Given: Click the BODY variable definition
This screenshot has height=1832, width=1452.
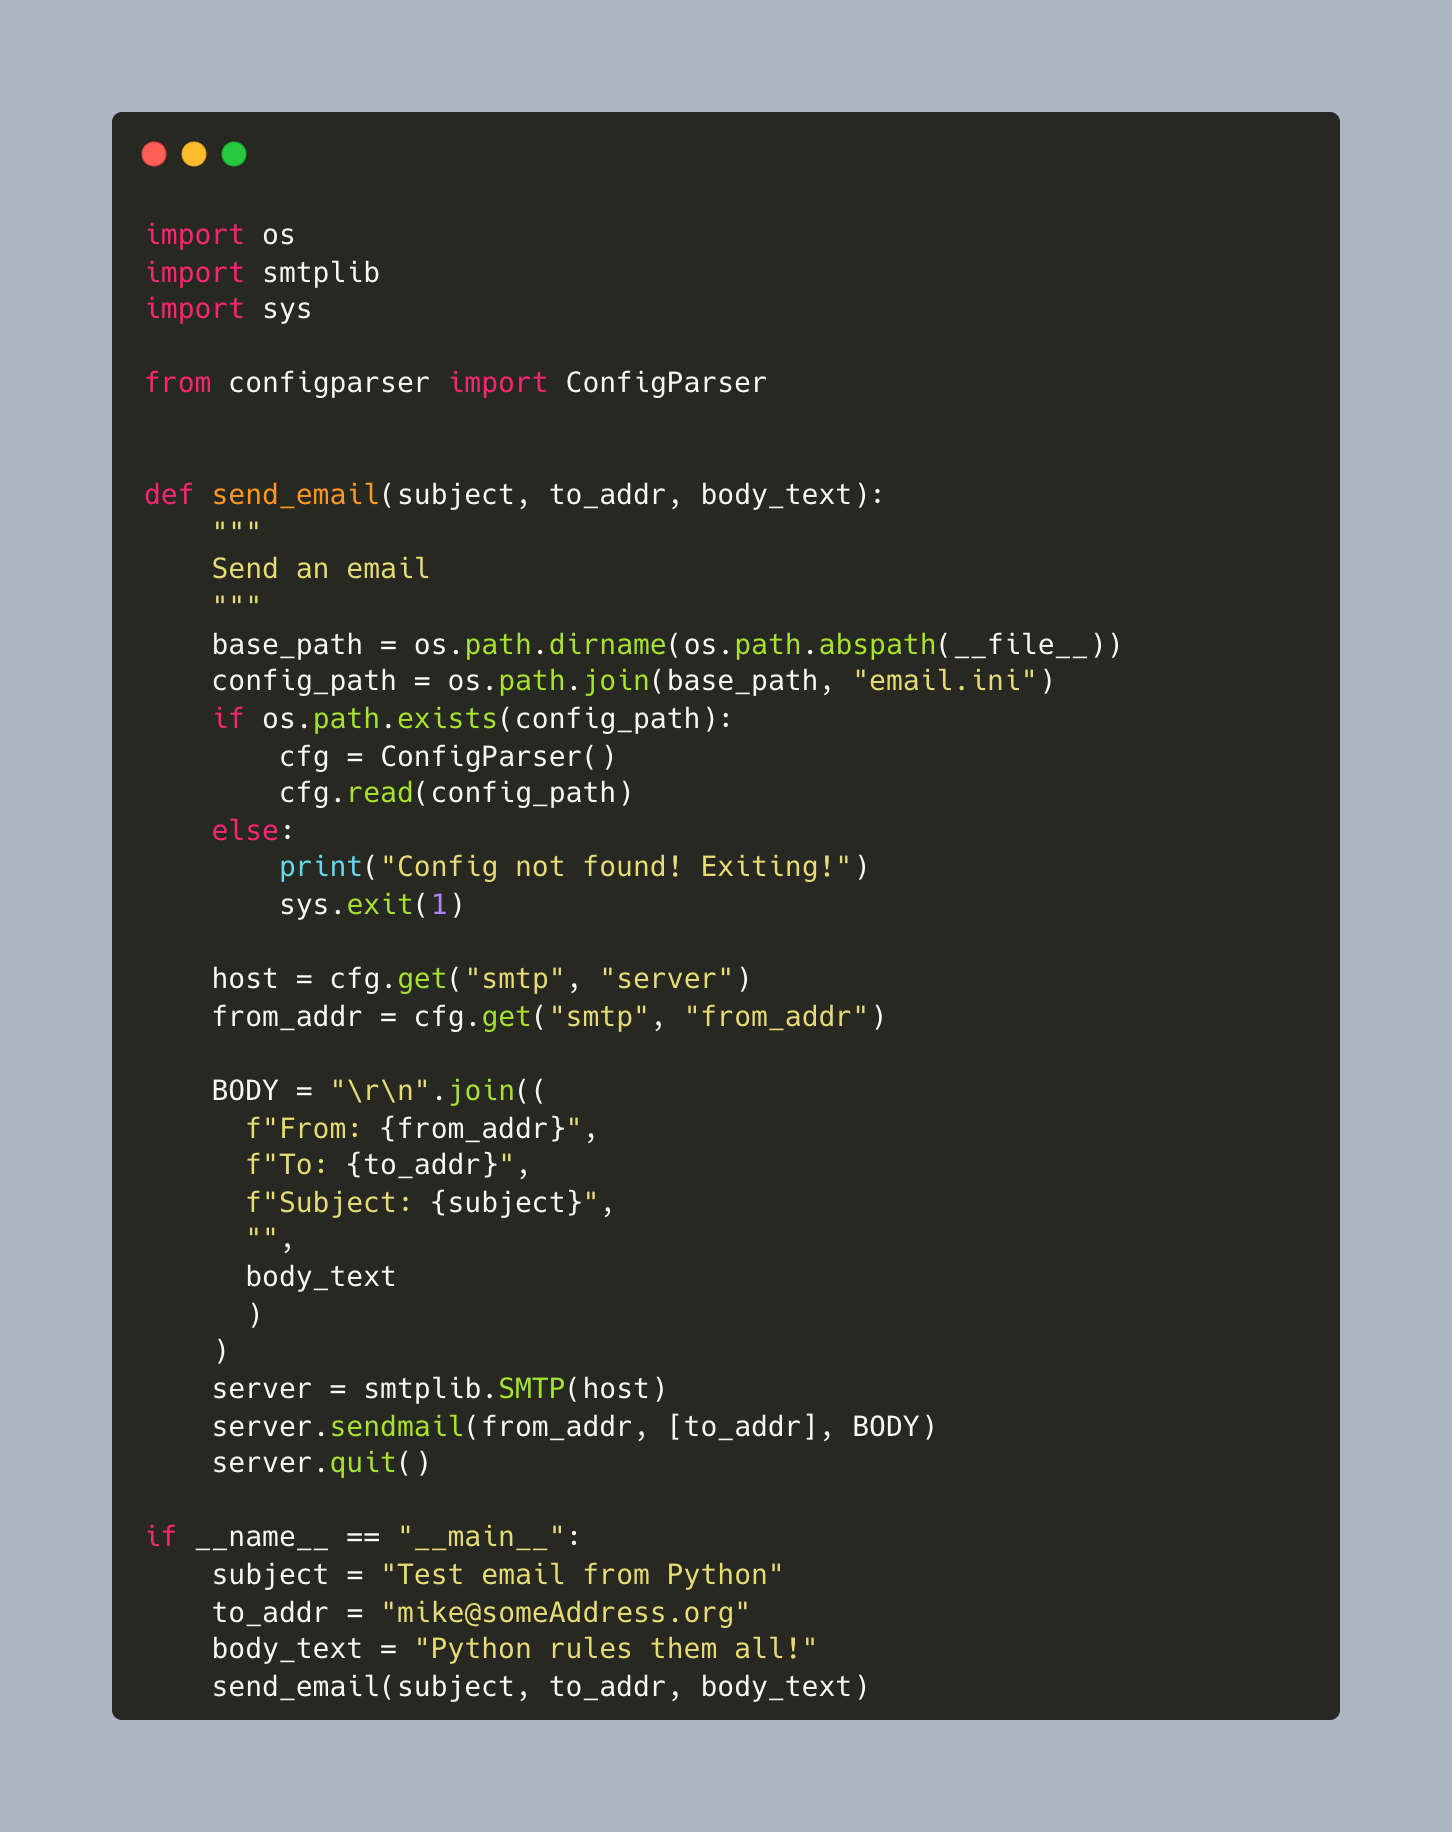Looking at the screenshot, I should [245, 1091].
